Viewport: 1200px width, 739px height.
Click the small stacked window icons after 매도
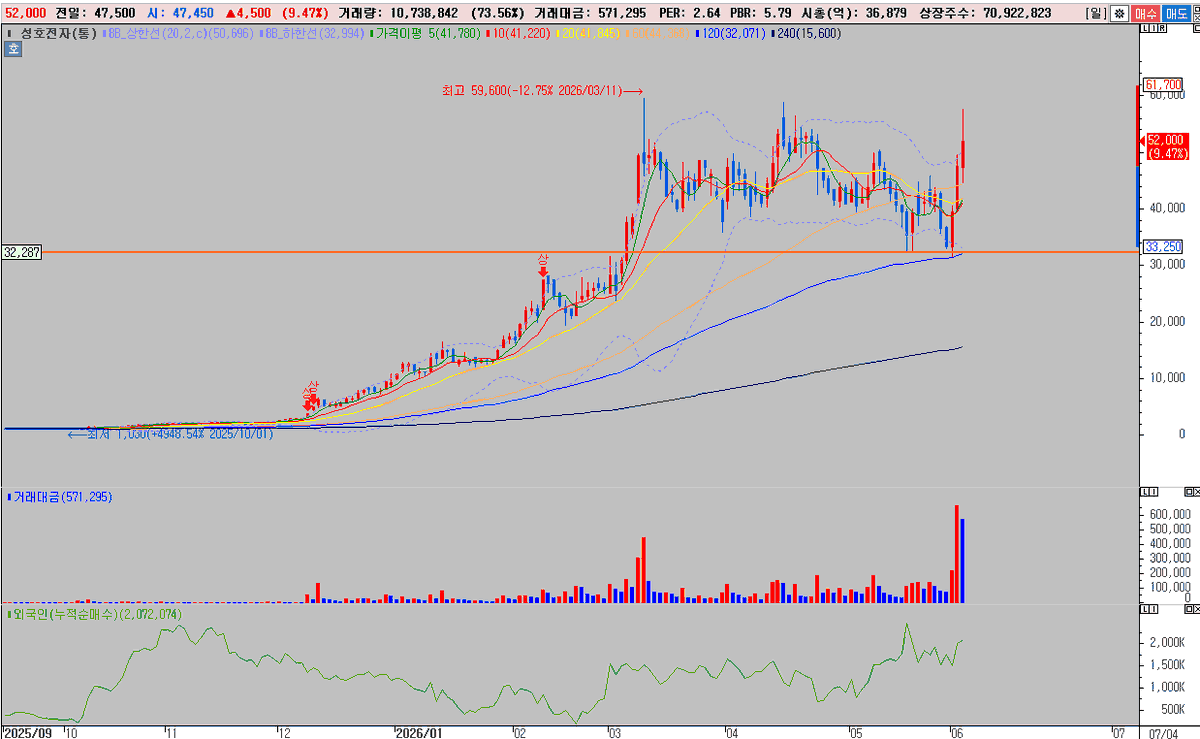coord(1196,14)
